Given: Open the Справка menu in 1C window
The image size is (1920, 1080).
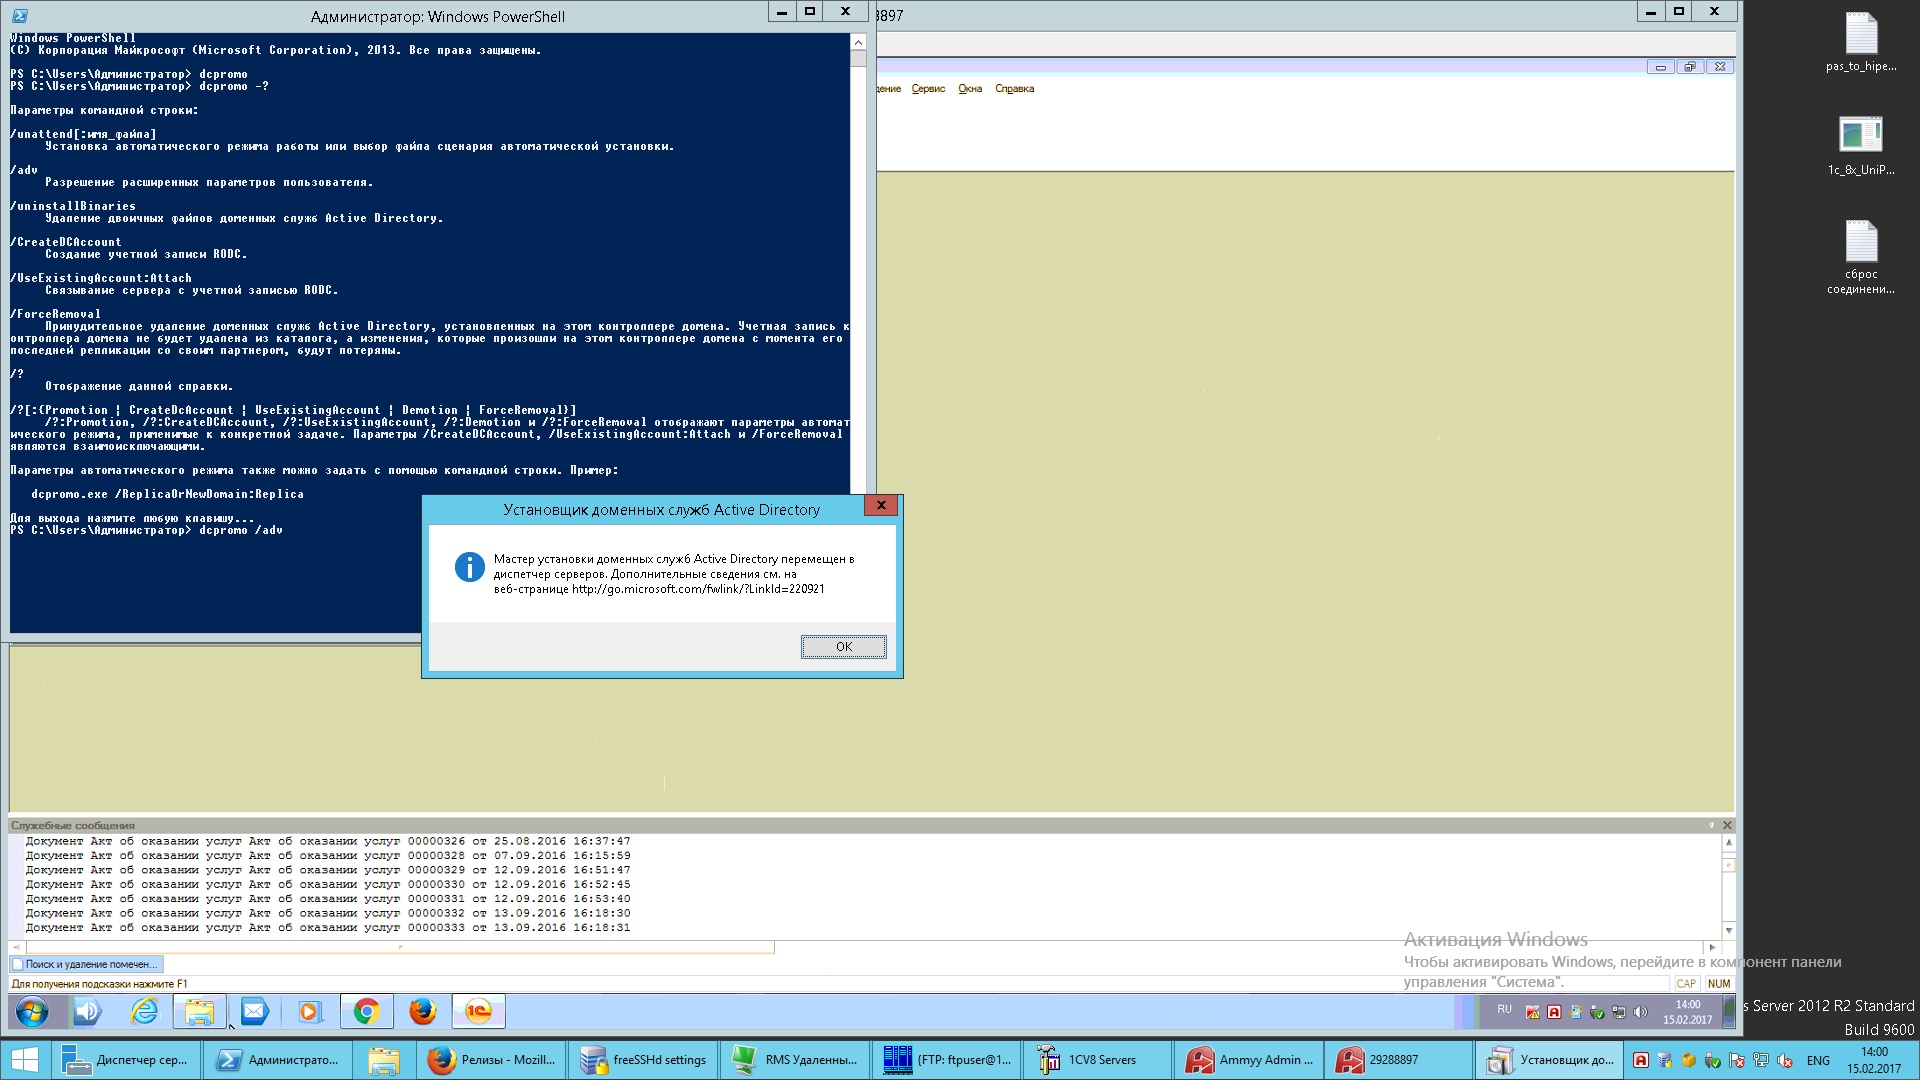Looking at the screenshot, I should coord(1014,89).
